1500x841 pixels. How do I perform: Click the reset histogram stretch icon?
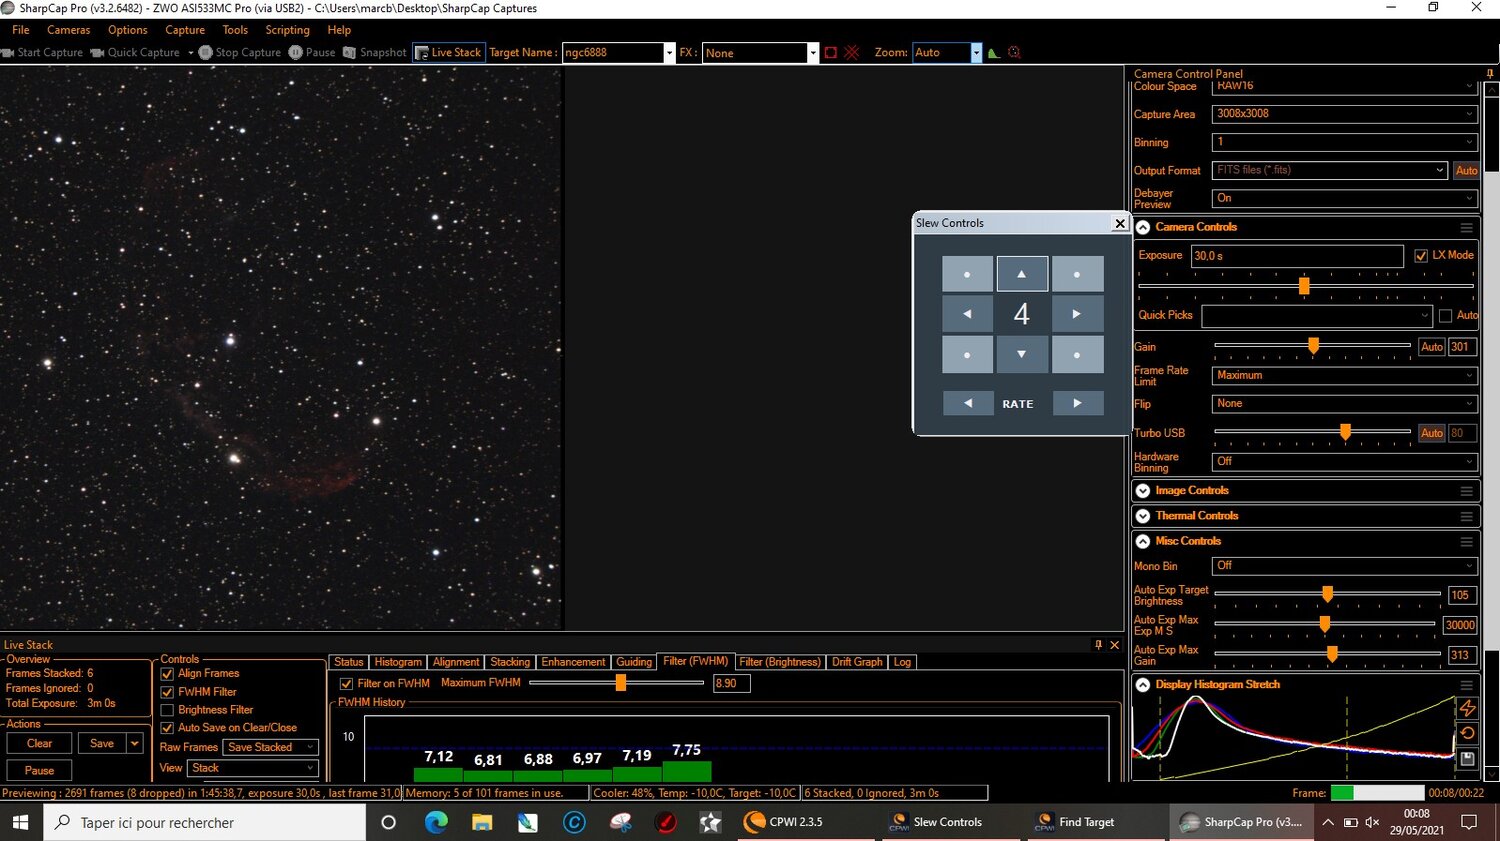(1467, 733)
